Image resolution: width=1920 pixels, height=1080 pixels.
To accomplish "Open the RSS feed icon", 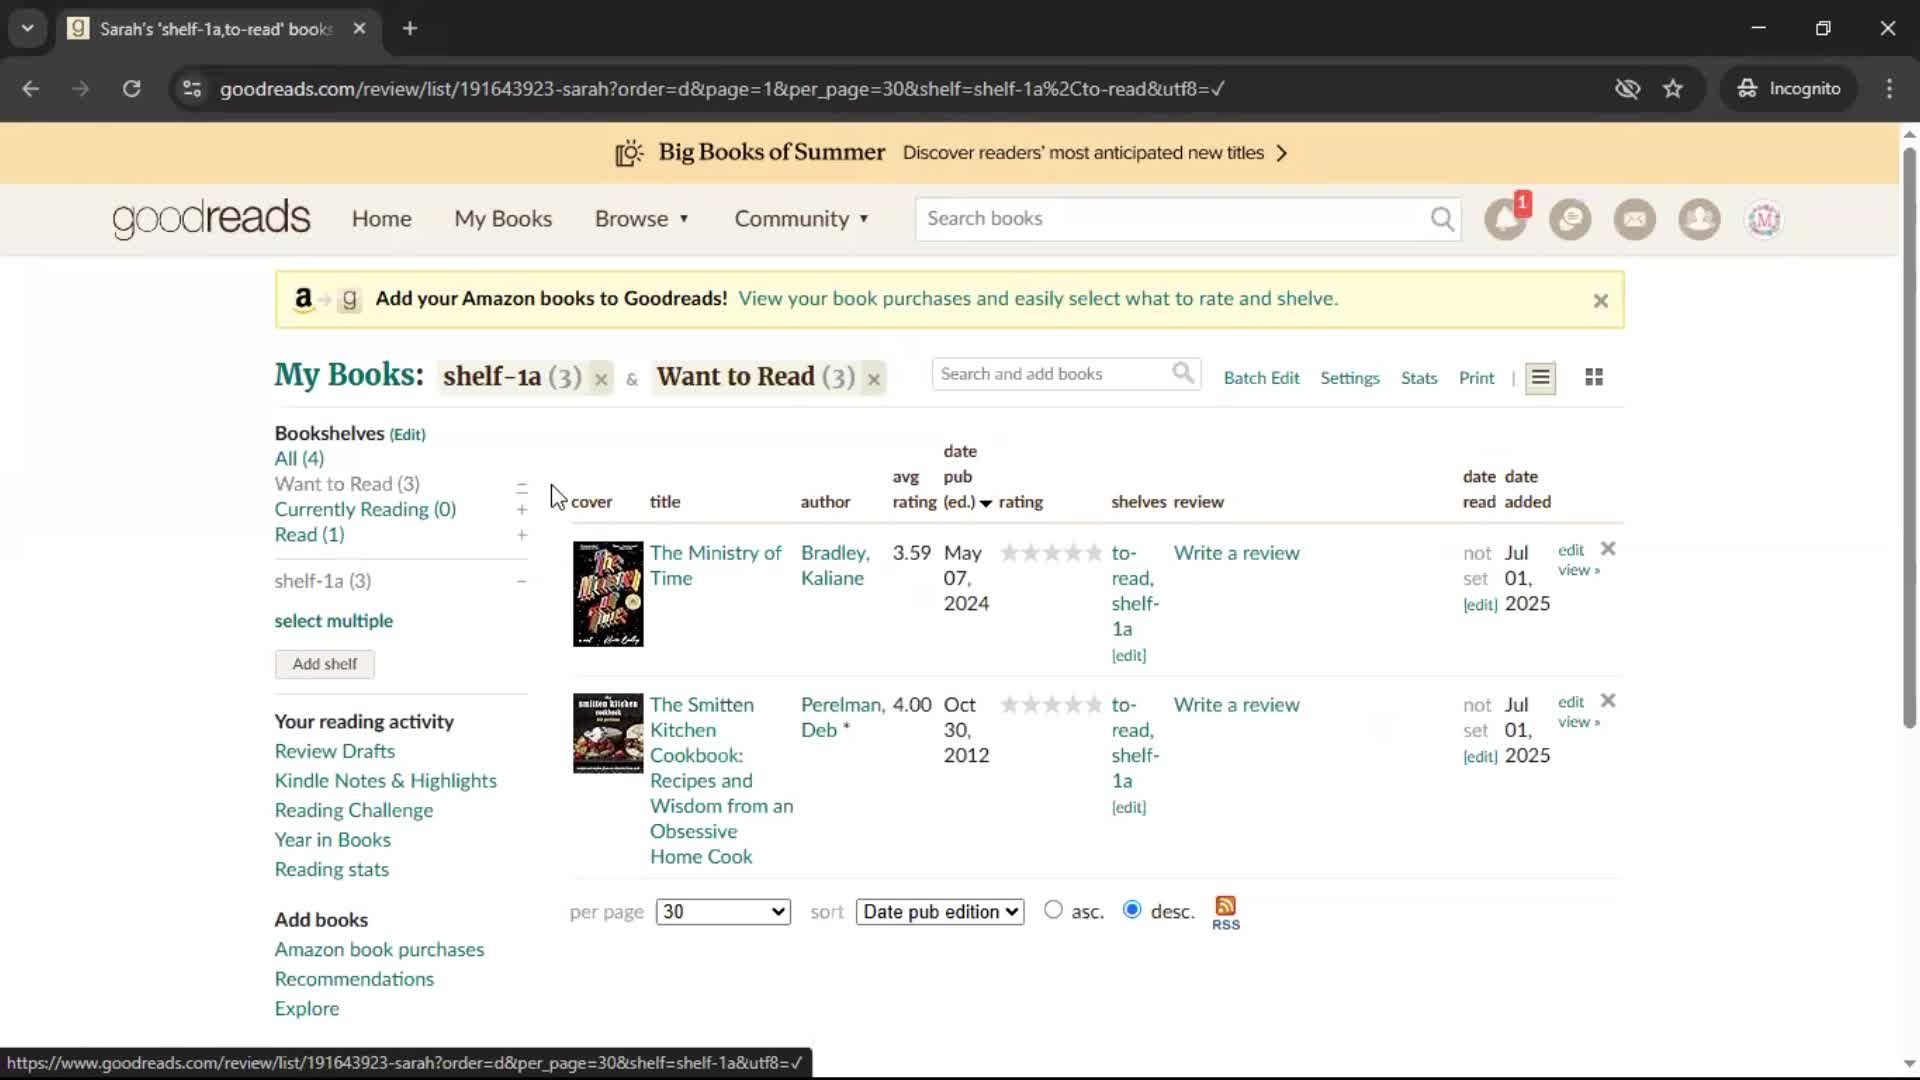I will tap(1226, 912).
